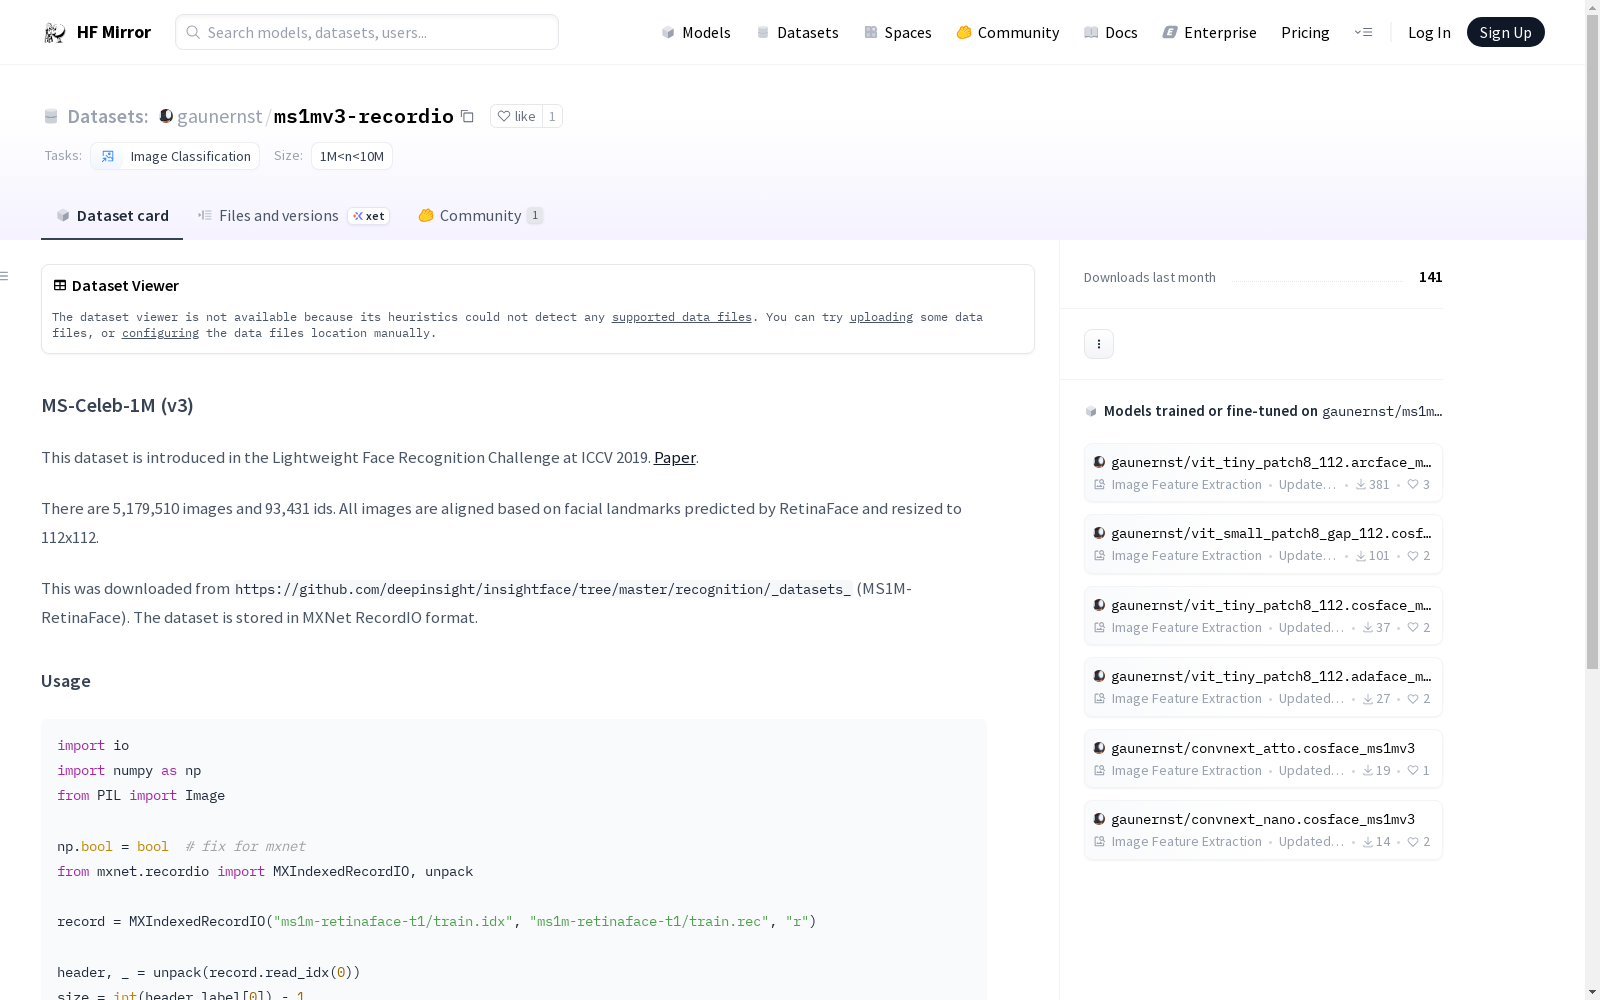
Task: Expand the table of contents sidebar toggle
Action: point(5,276)
